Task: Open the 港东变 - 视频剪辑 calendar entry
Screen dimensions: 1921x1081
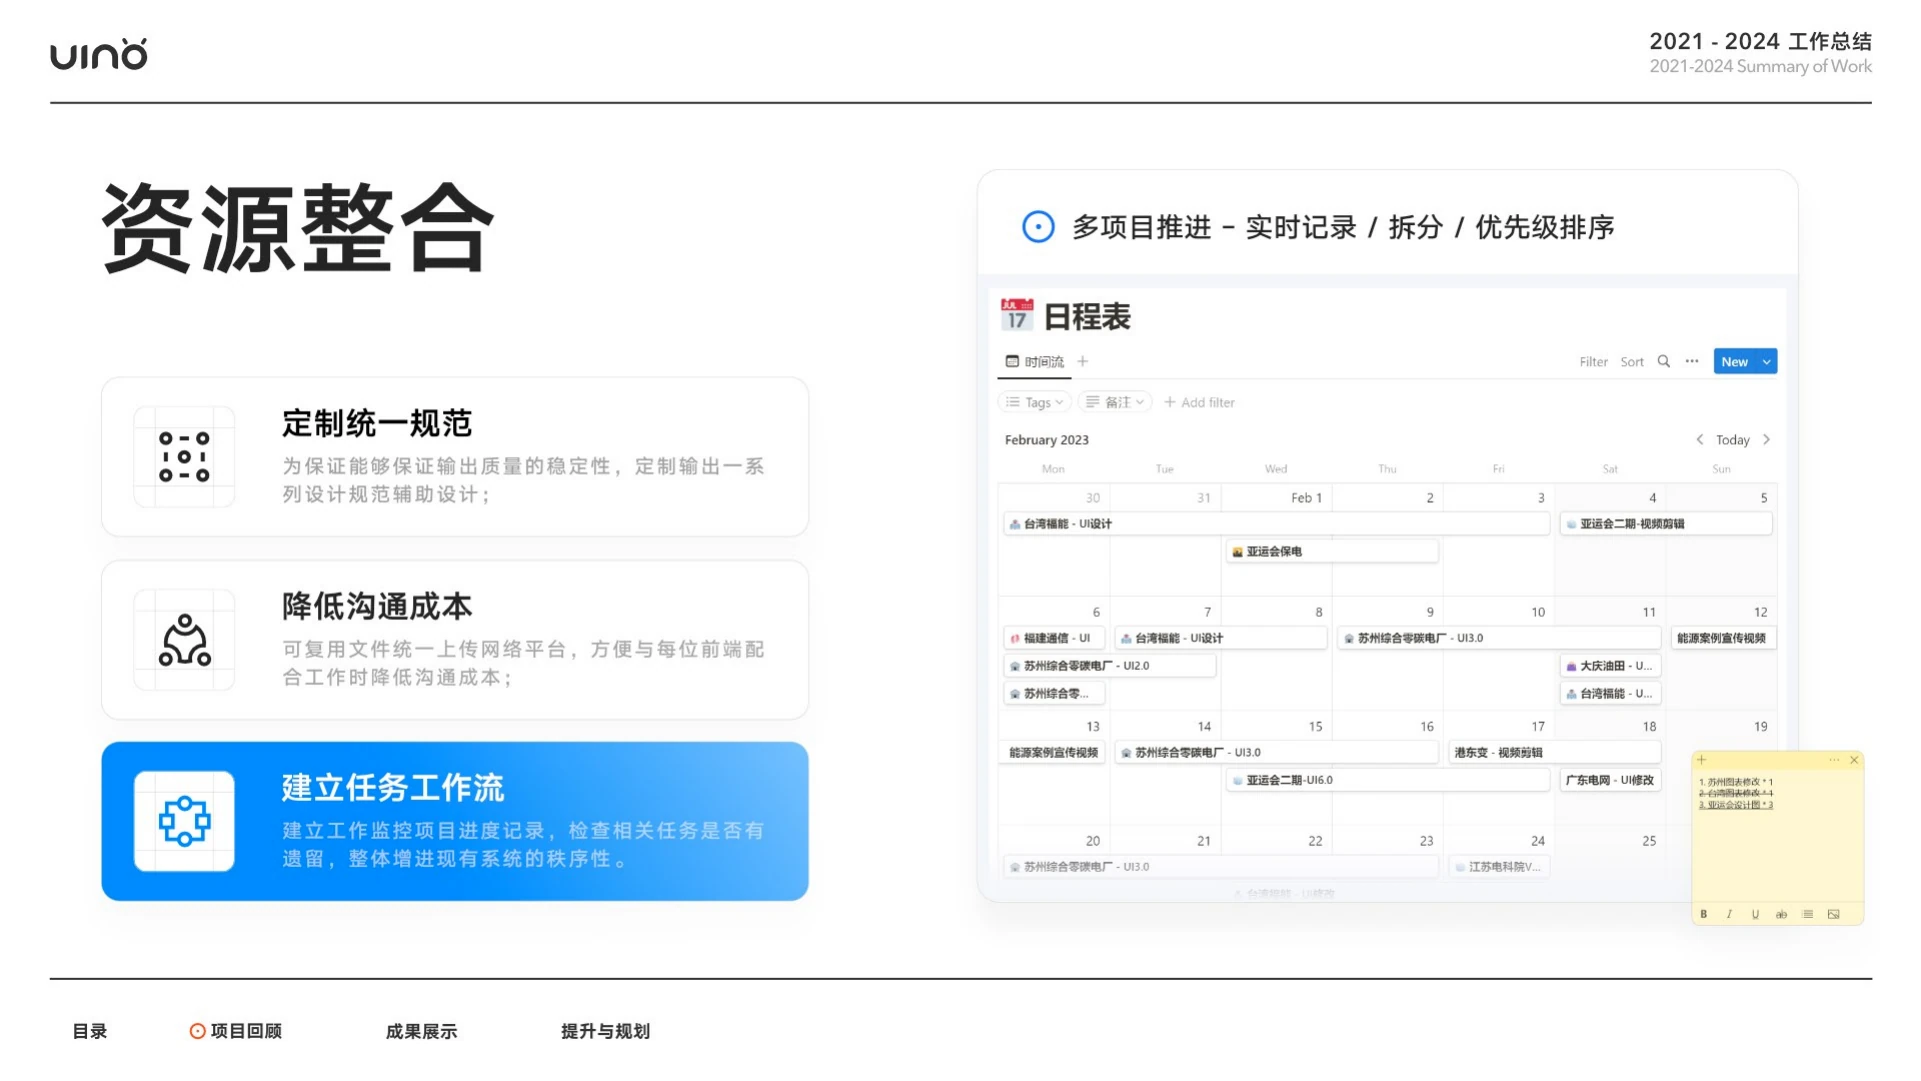Action: tap(1555, 752)
